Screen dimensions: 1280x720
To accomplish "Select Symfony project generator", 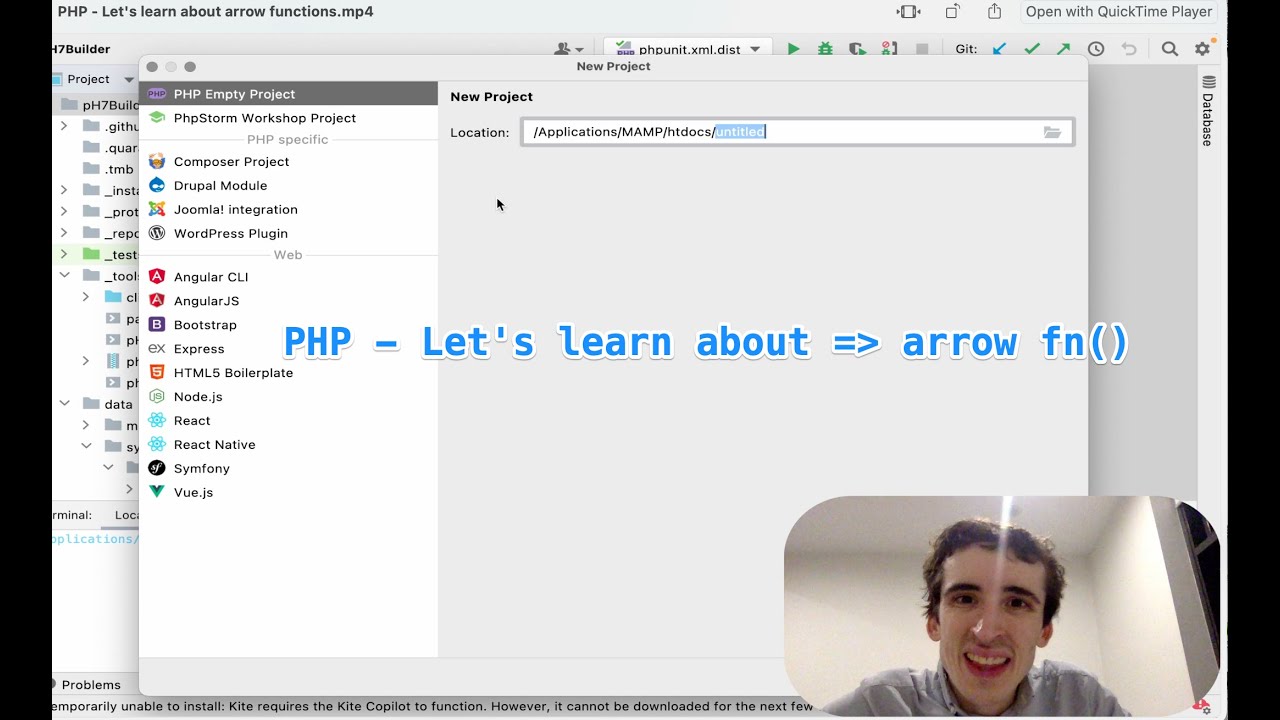I will (x=288, y=469).
